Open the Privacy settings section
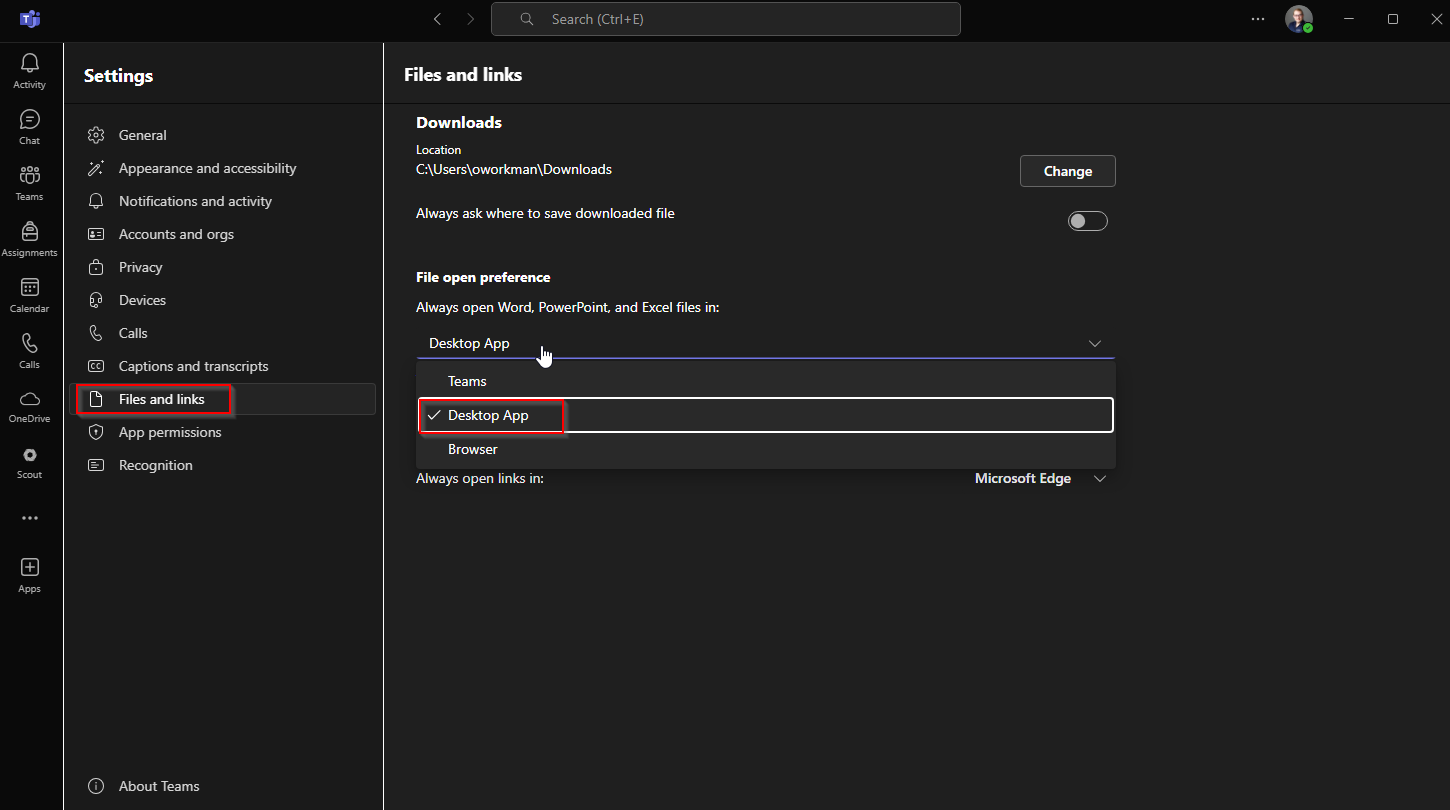The height and width of the screenshot is (810, 1450). [x=140, y=267]
